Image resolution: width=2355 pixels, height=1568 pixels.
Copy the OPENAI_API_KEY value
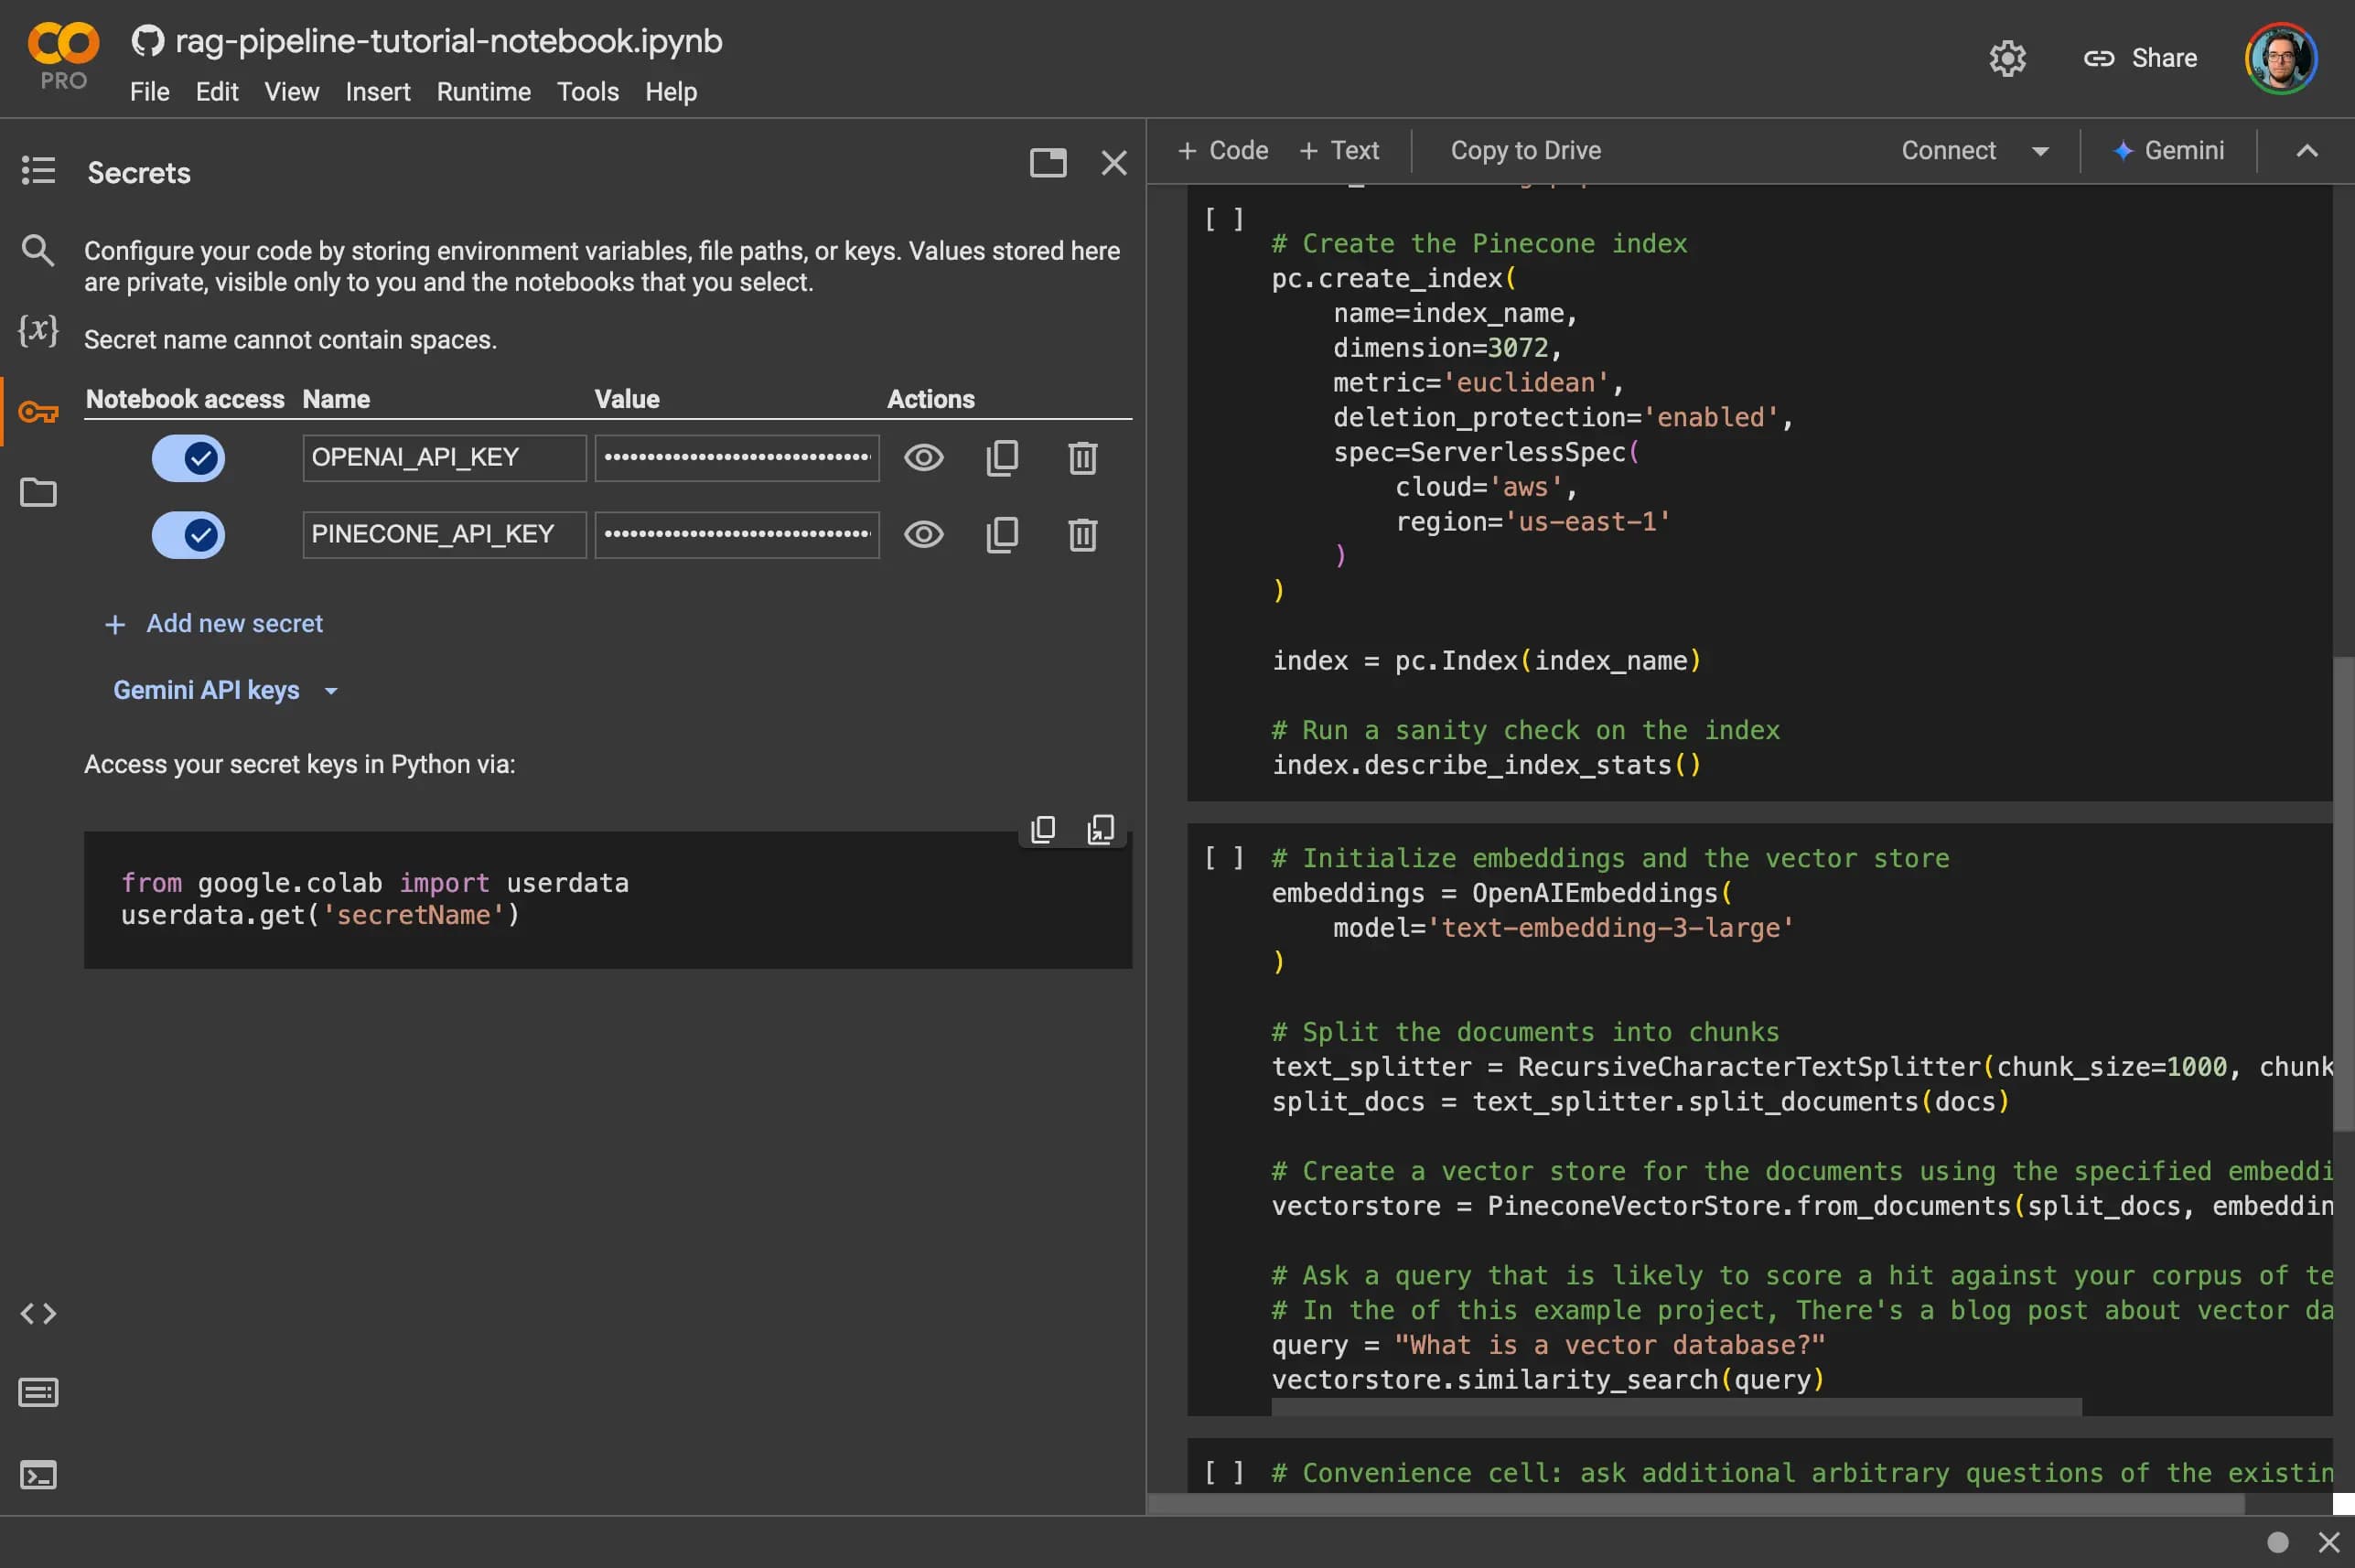[1002, 458]
